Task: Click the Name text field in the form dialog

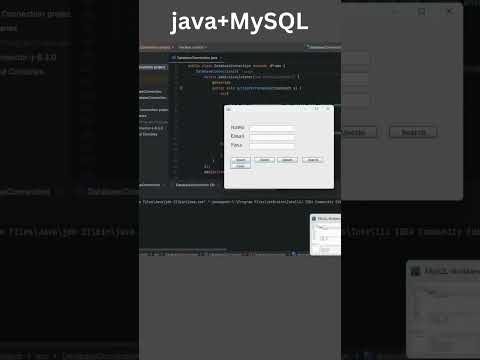Action: click(272, 128)
